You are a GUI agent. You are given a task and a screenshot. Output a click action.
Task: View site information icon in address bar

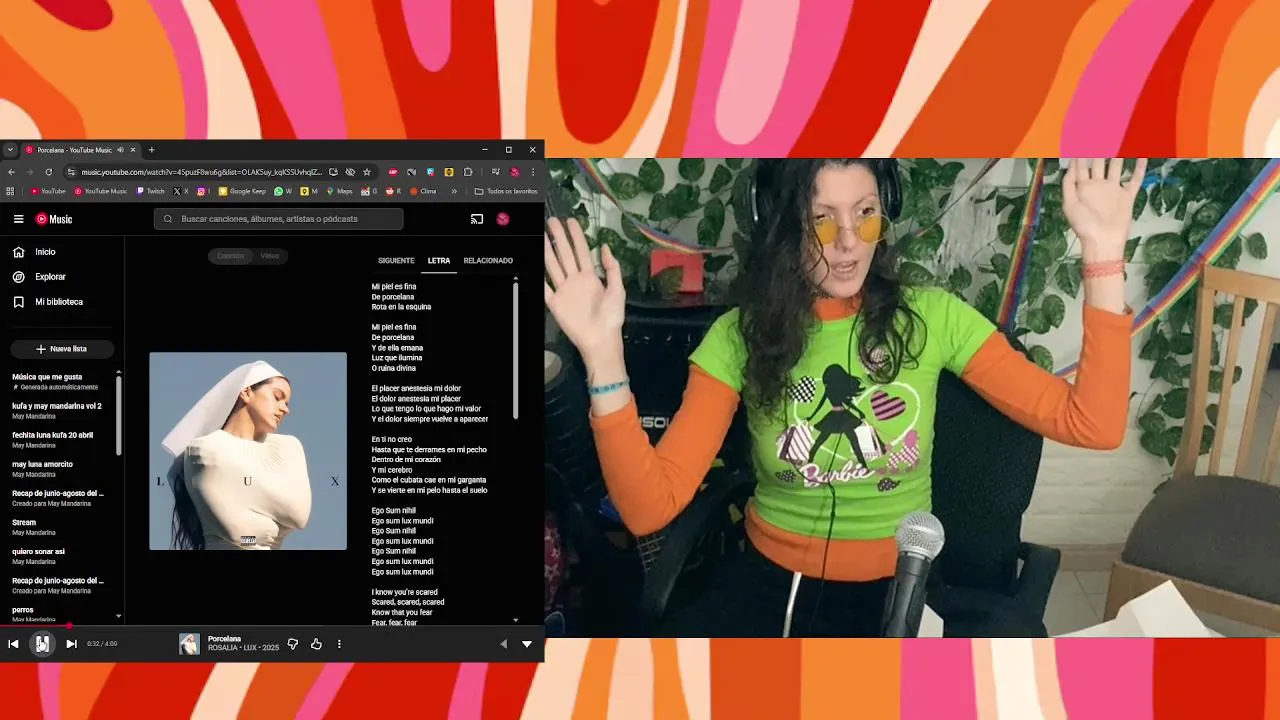point(70,172)
